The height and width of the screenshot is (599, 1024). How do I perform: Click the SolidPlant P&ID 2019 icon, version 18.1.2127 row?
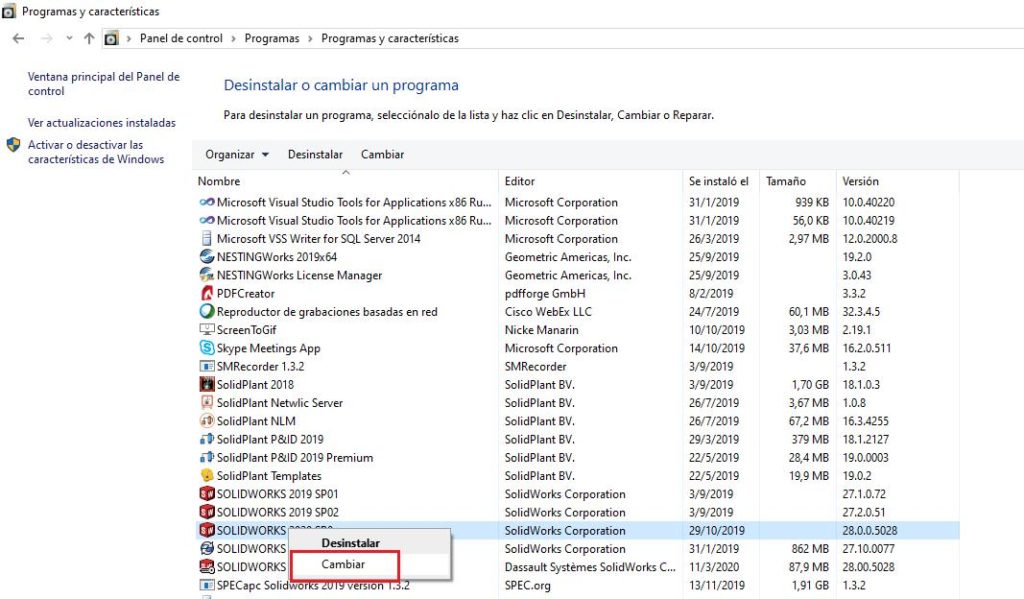207,439
